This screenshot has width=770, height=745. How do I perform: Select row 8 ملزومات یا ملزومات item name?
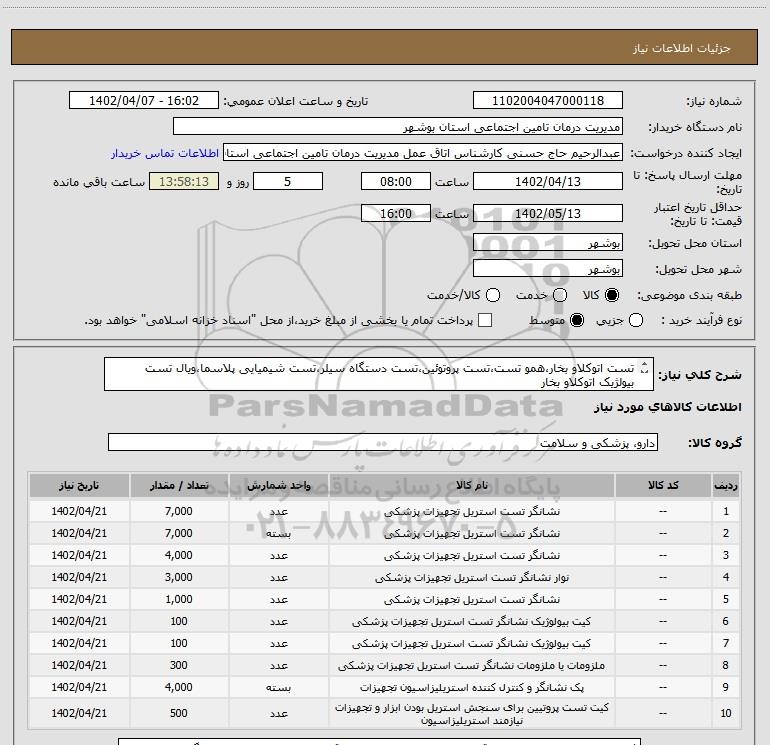pyautogui.click(x=471, y=665)
